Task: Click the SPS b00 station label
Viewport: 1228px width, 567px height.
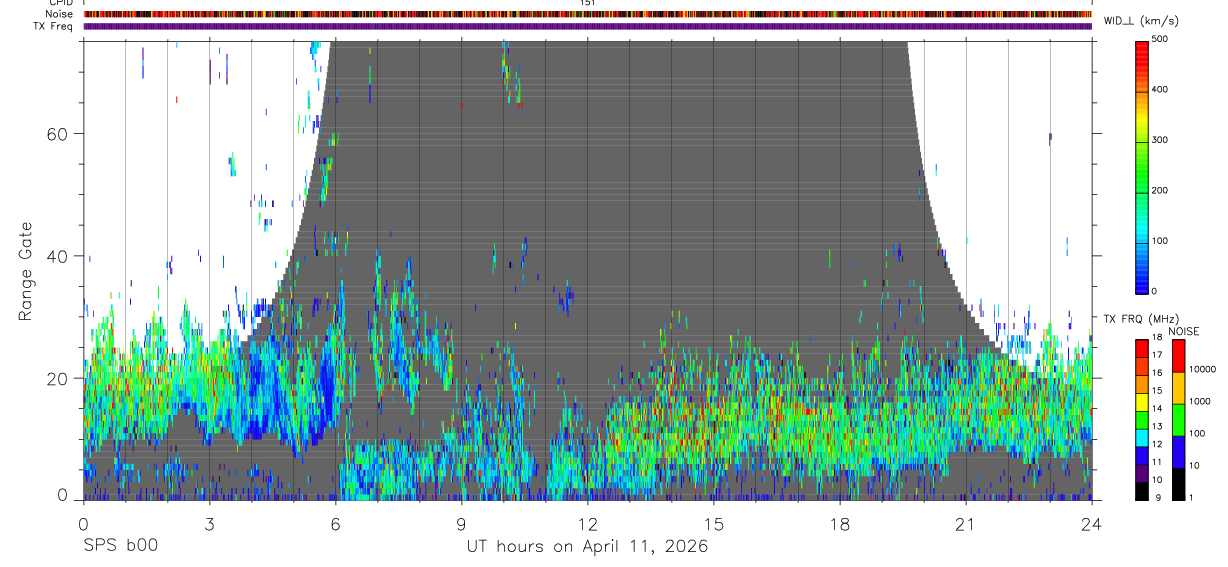Action: click(x=119, y=546)
